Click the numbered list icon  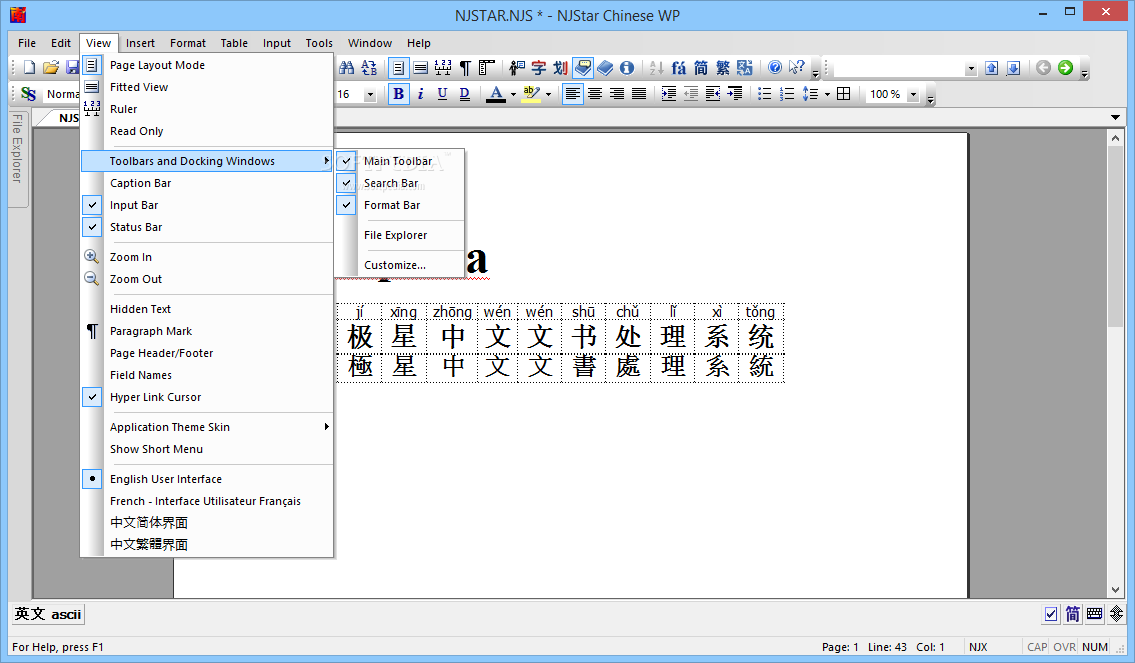[x=787, y=94]
